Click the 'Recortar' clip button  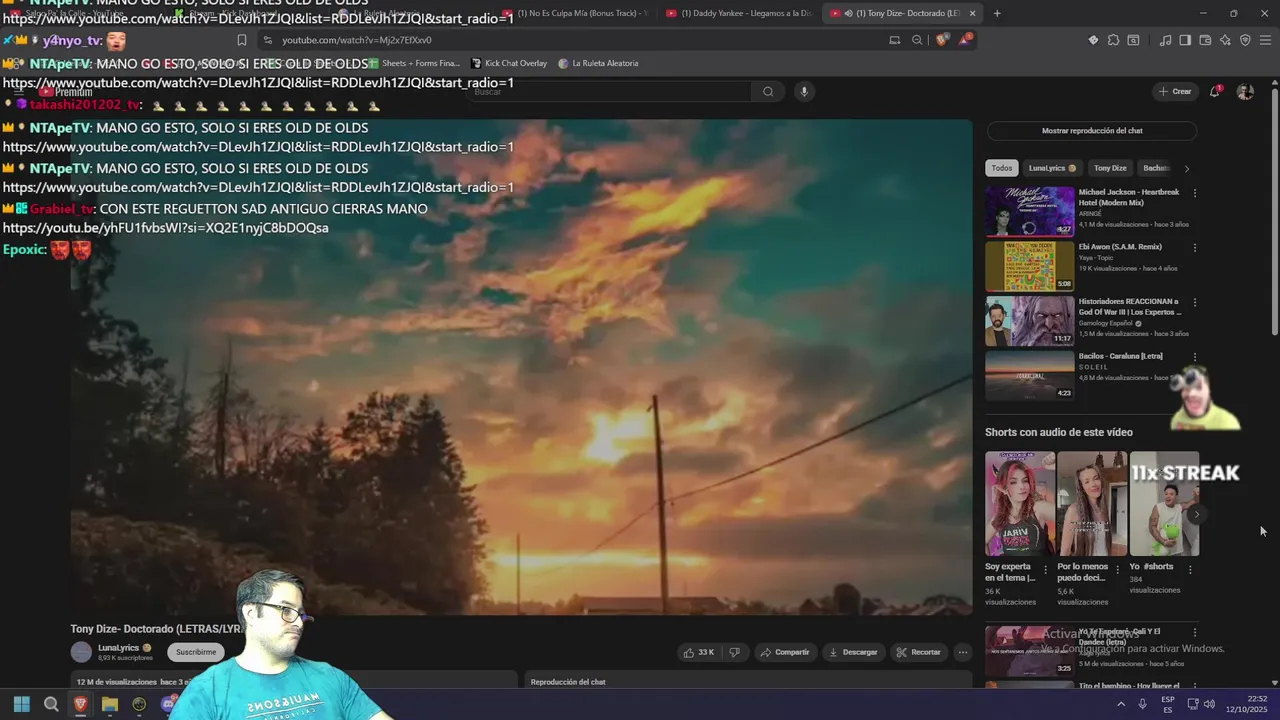(918, 652)
